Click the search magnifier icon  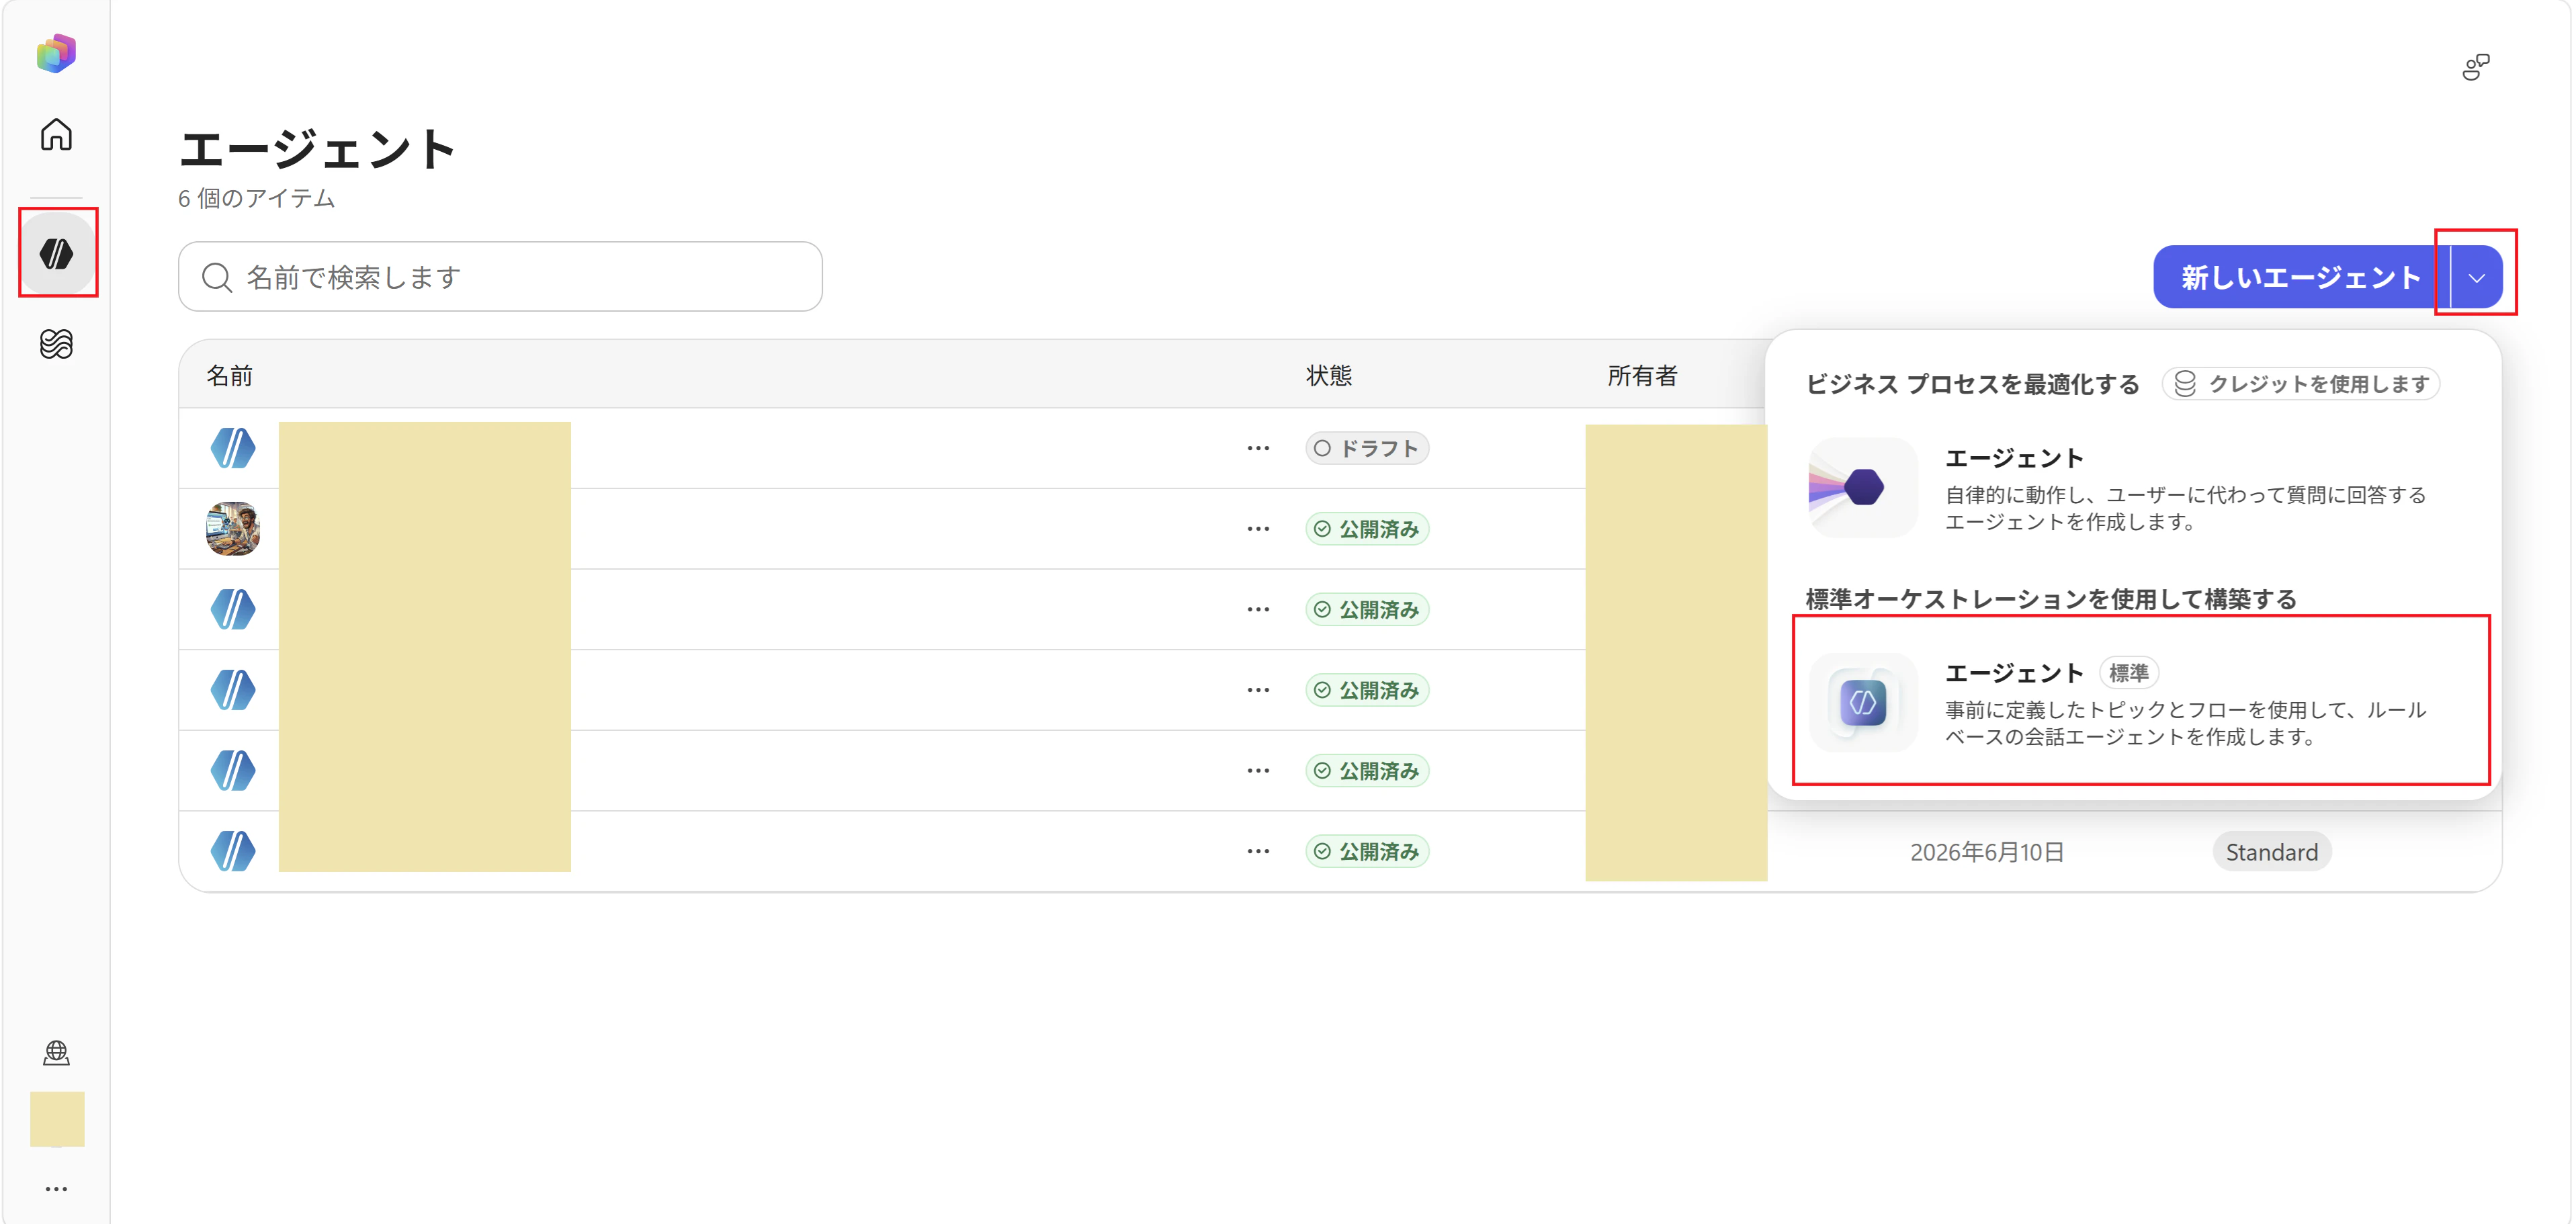pos(216,277)
